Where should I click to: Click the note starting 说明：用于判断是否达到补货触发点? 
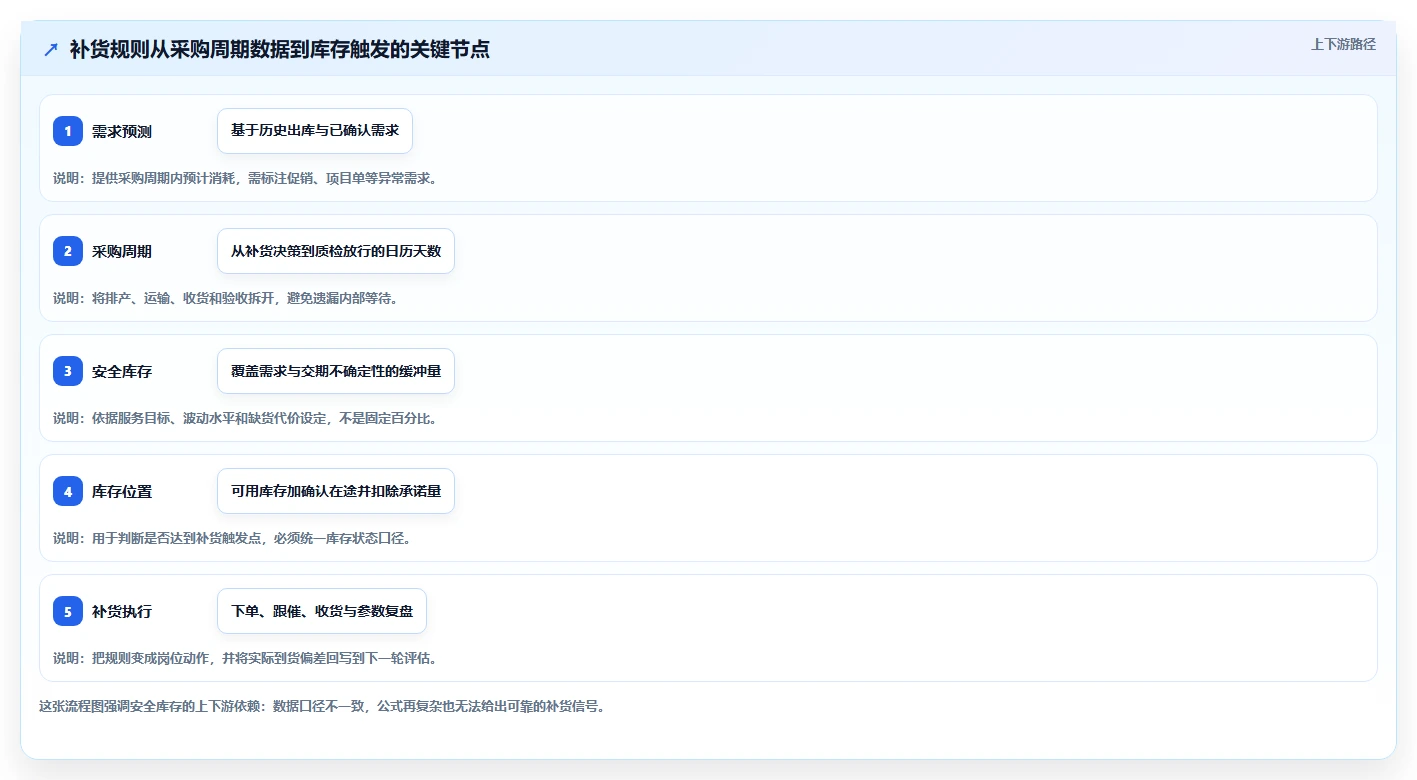tap(232, 538)
